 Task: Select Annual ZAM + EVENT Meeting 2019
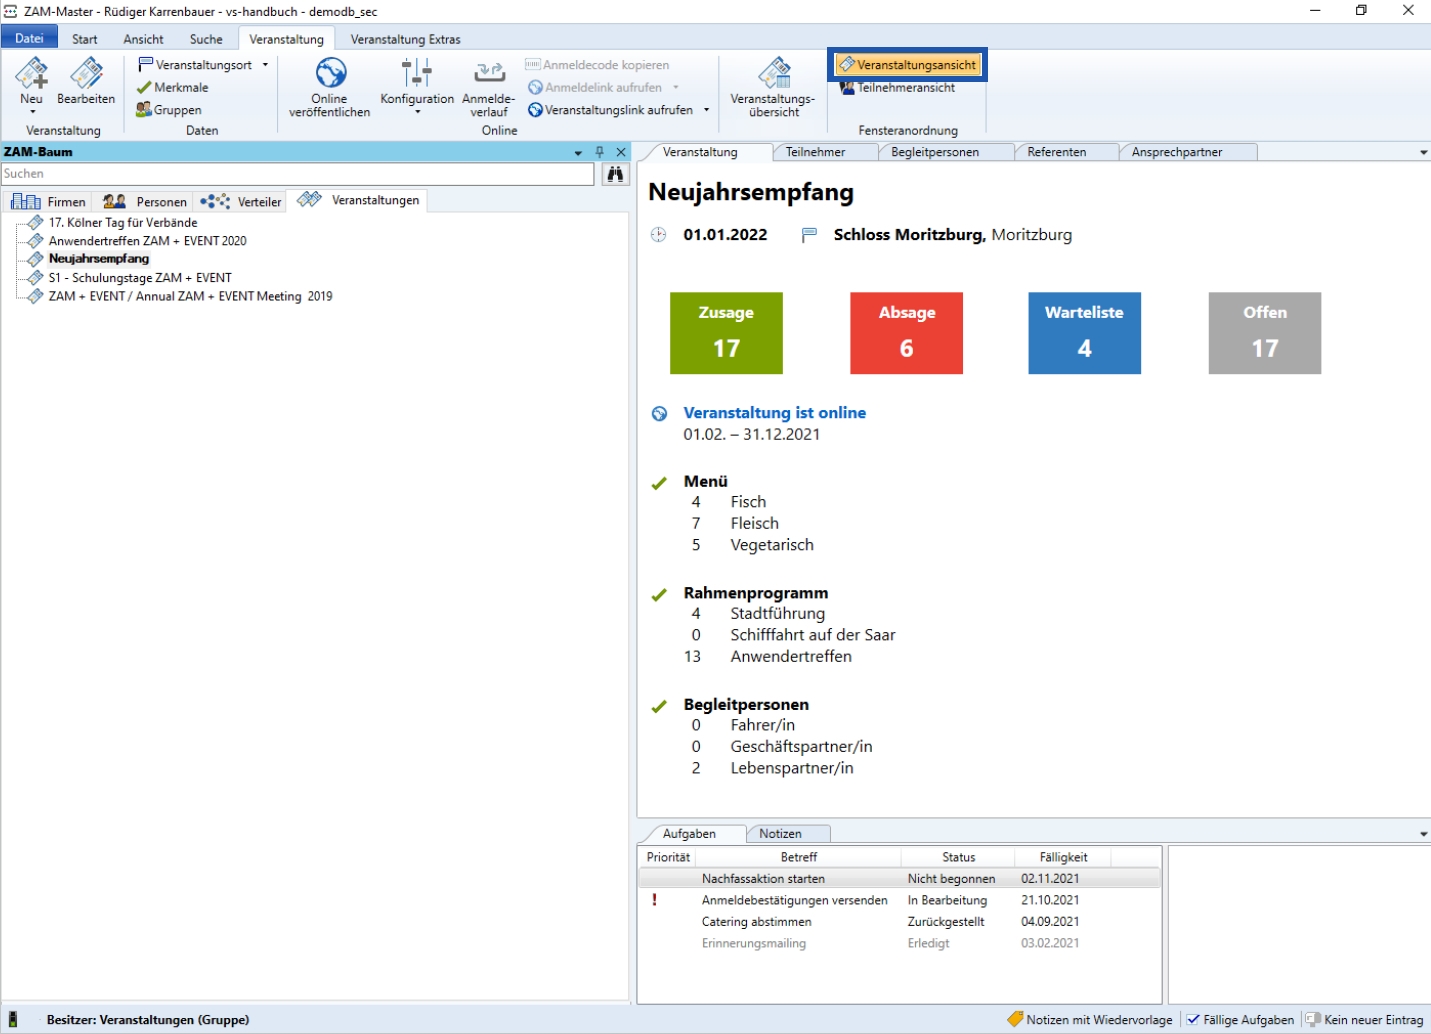(x=191, y=296)
